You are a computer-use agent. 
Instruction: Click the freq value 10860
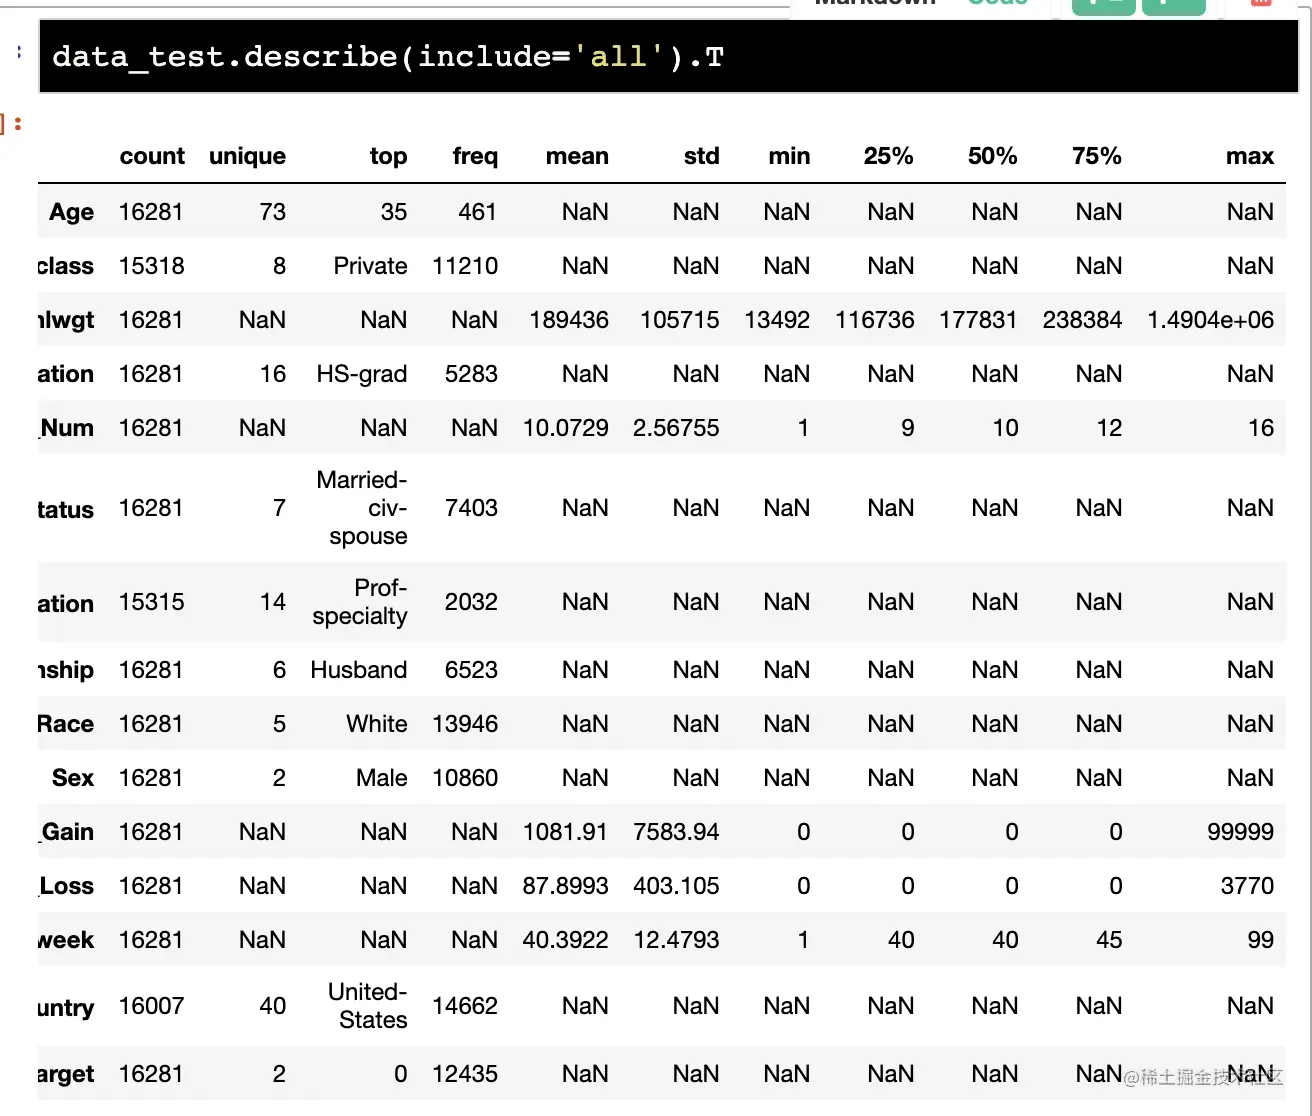pyautogui.click(x=465, y=778)
